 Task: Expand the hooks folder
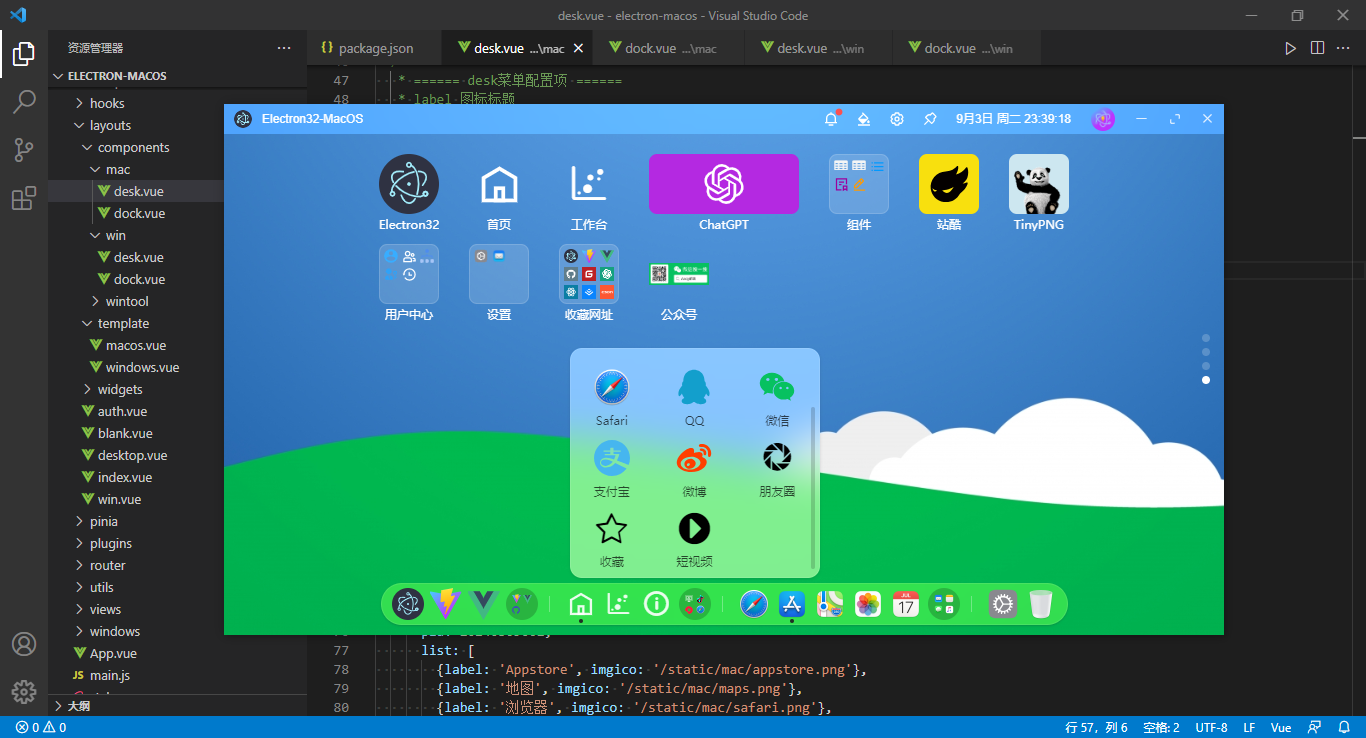(x=178, y=103)
